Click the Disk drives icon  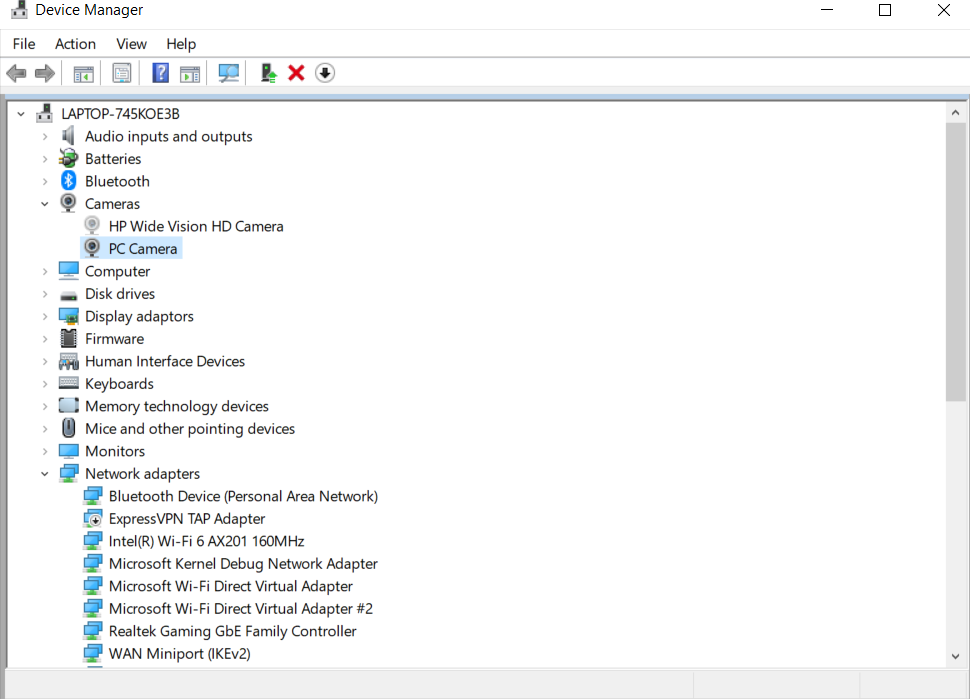click(x=68, y=296)
